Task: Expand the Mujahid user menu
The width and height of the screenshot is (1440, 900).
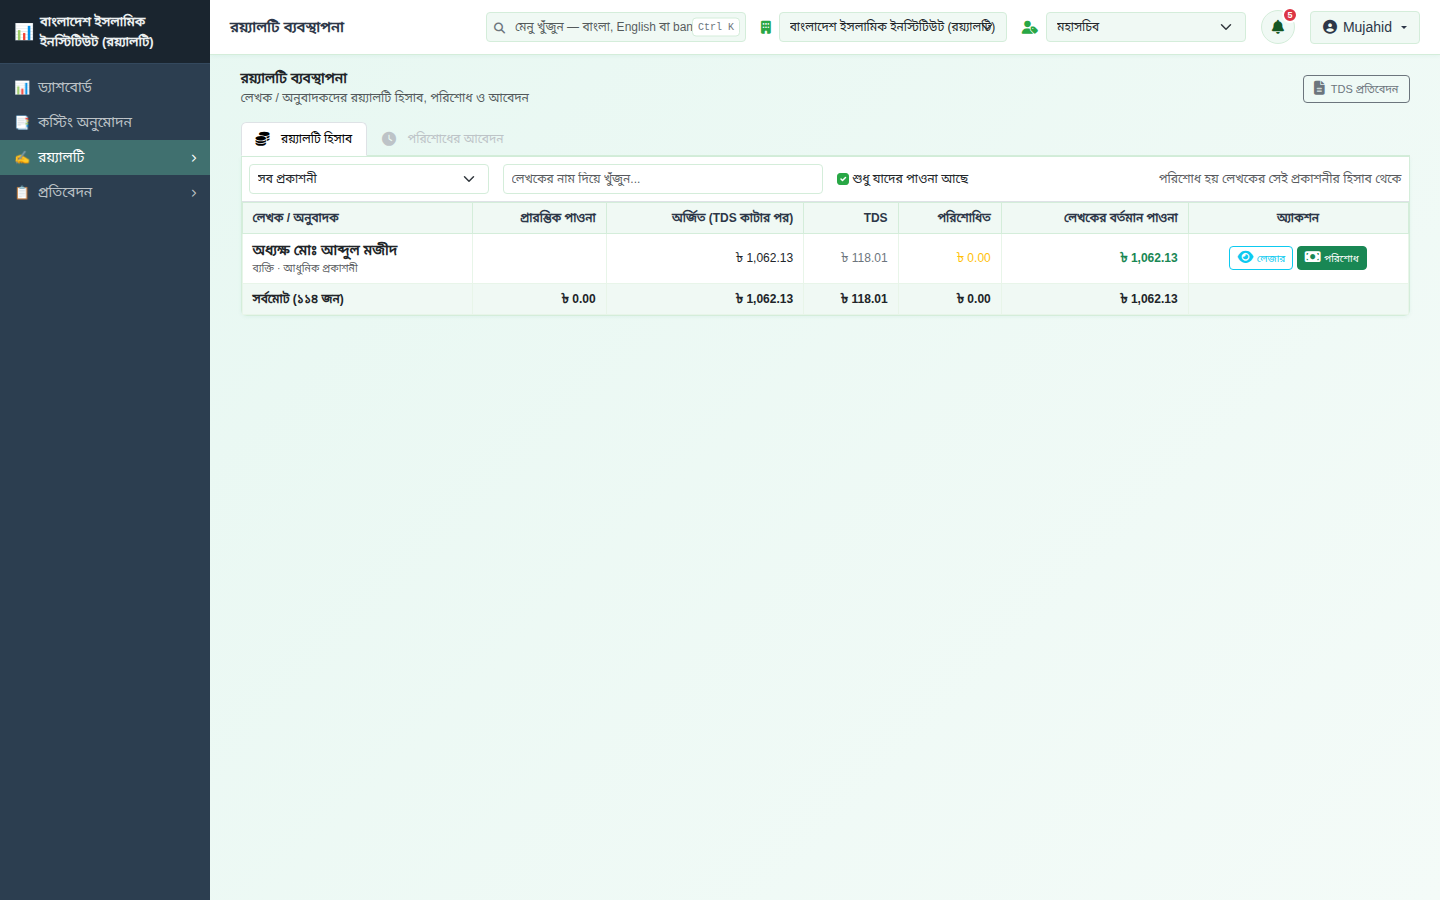Action: tap(1364, 27)
